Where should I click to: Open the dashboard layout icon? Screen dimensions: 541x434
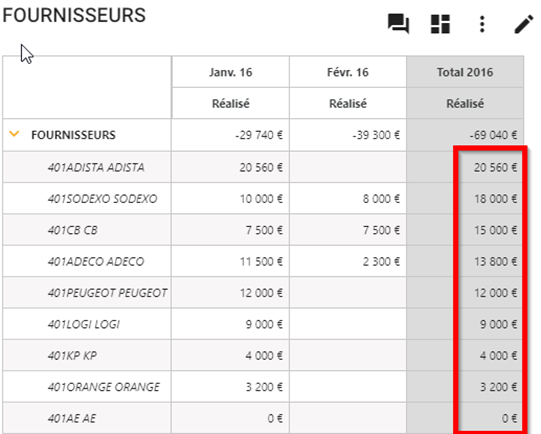[x=441, y=24]
